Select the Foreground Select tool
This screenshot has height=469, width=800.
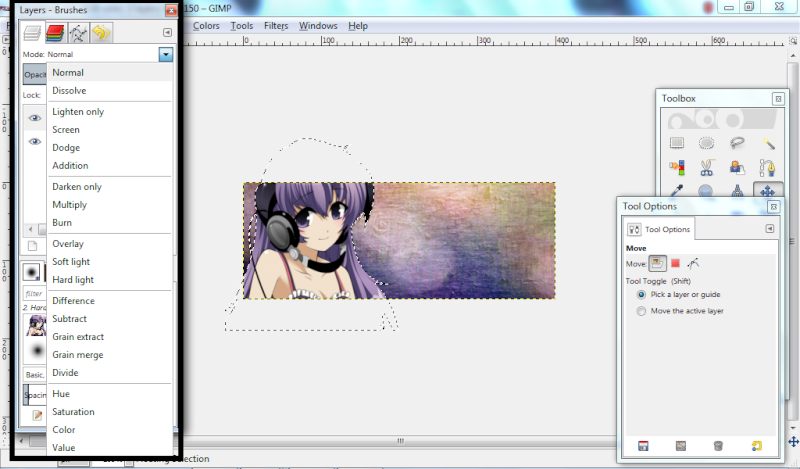tap(737, 167)
